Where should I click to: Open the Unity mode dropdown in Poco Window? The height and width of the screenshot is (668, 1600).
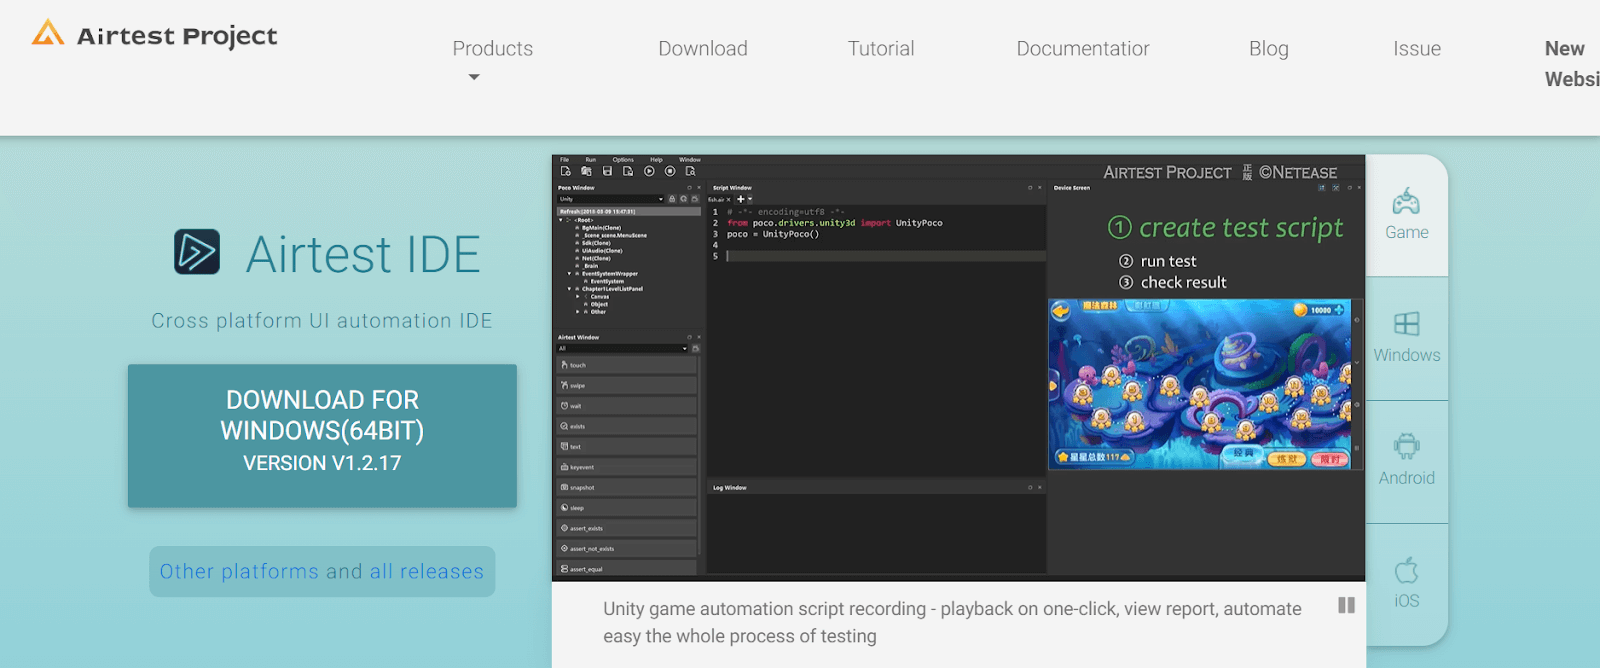(610, 199)
